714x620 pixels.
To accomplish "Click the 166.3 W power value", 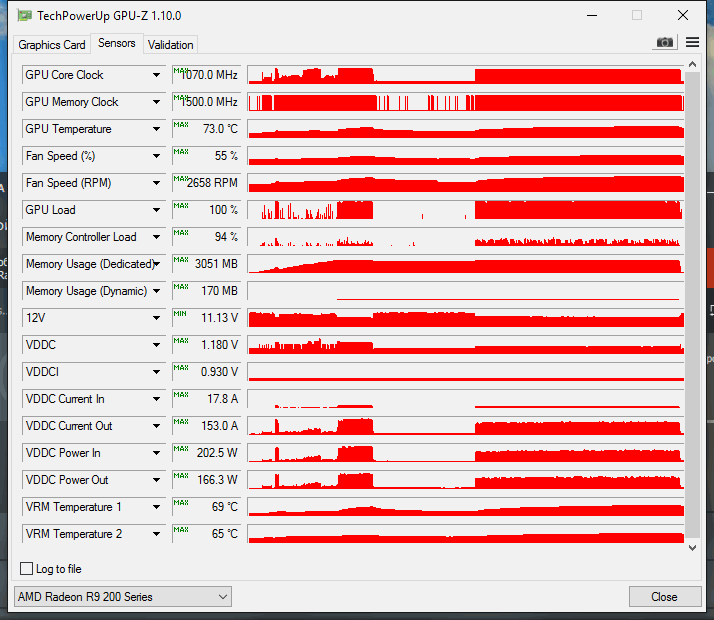I will click(x=207, y=480).
